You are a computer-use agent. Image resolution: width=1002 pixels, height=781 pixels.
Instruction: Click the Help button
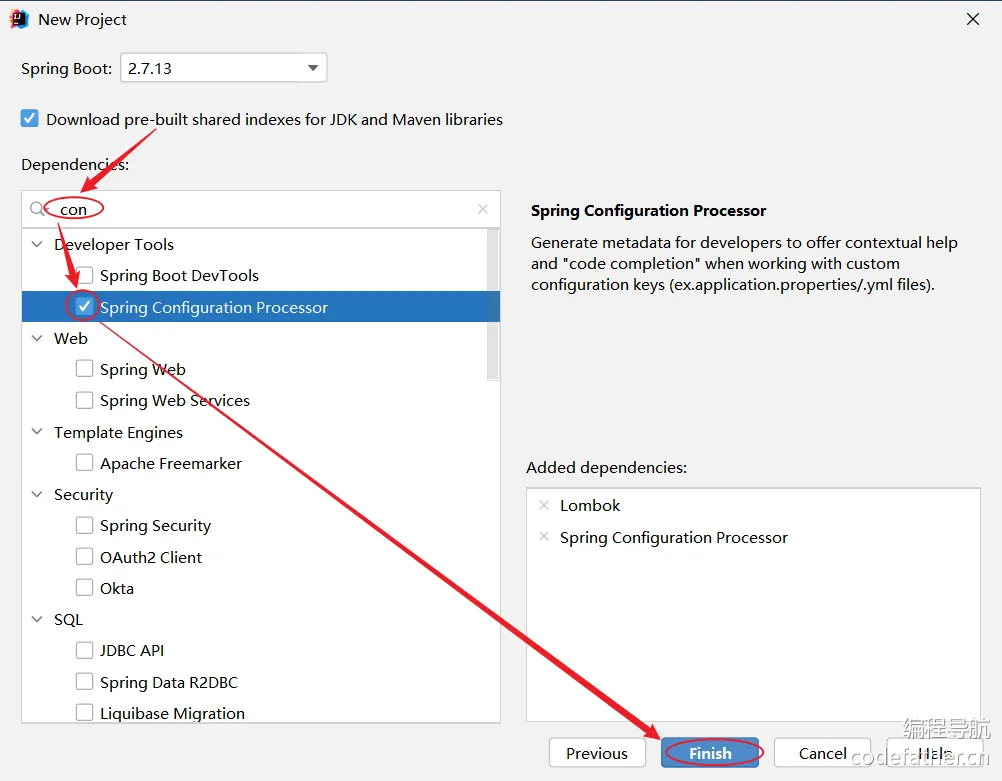(x=935, y=753)
